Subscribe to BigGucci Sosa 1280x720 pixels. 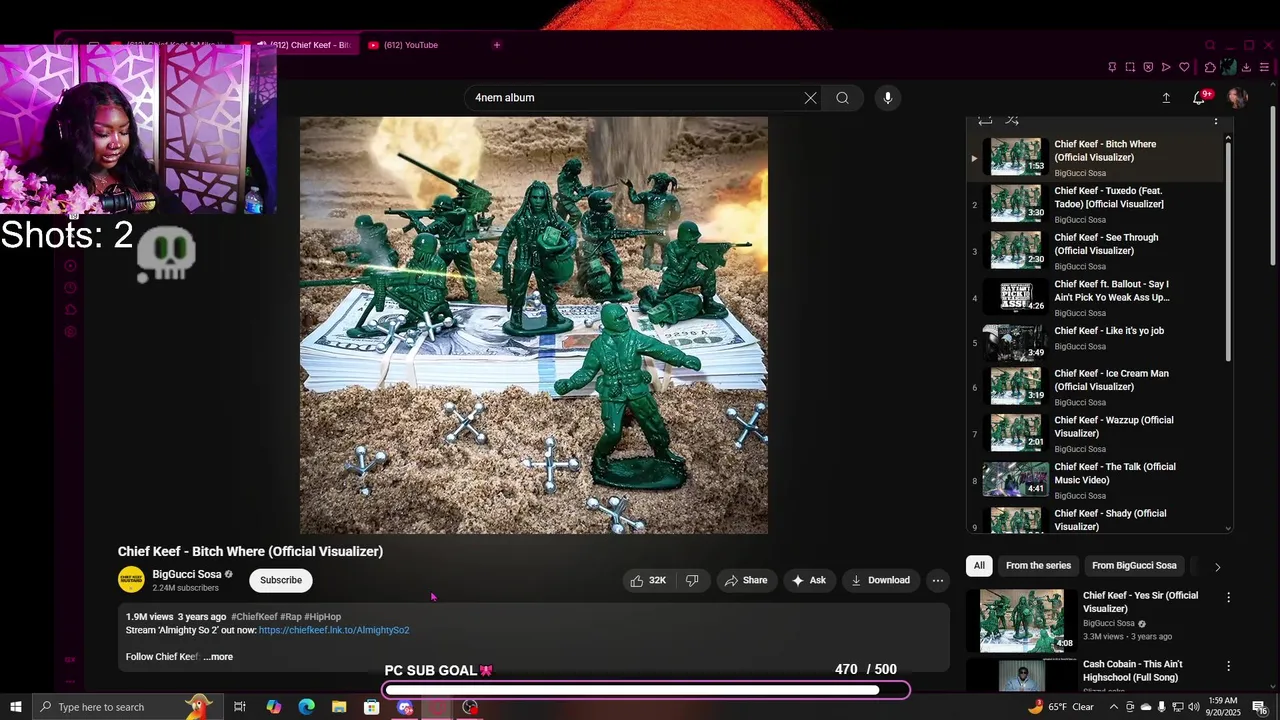[x=281, y=580]
